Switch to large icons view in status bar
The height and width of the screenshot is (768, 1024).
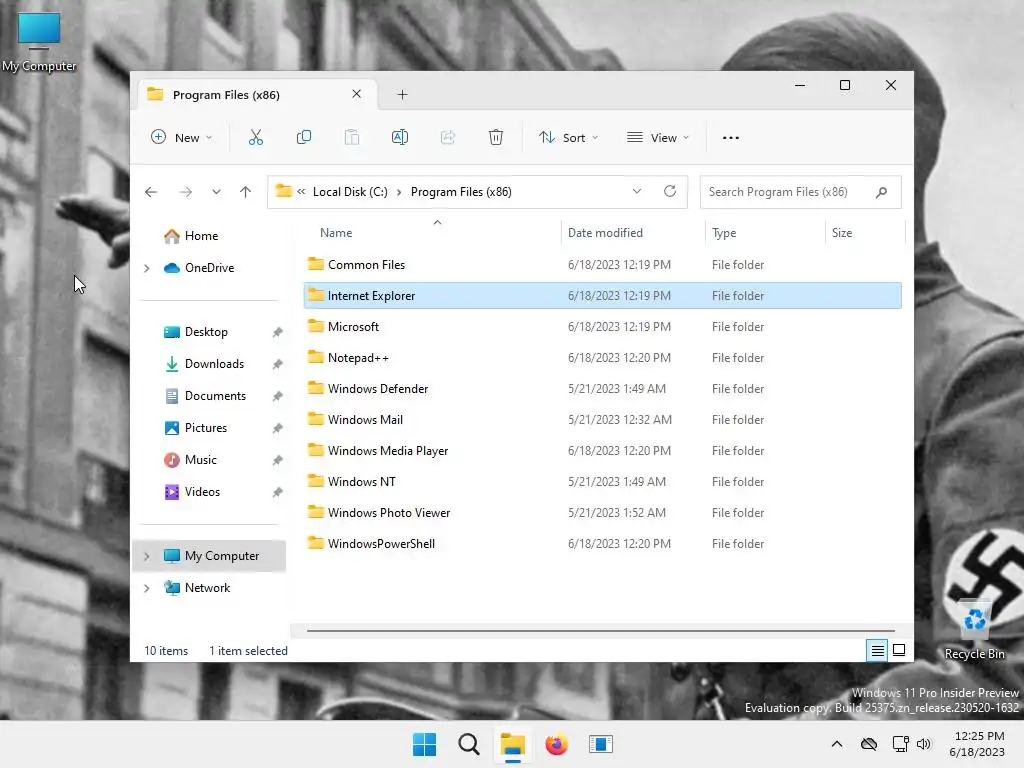pyautogui.click(x=899, y=650)
